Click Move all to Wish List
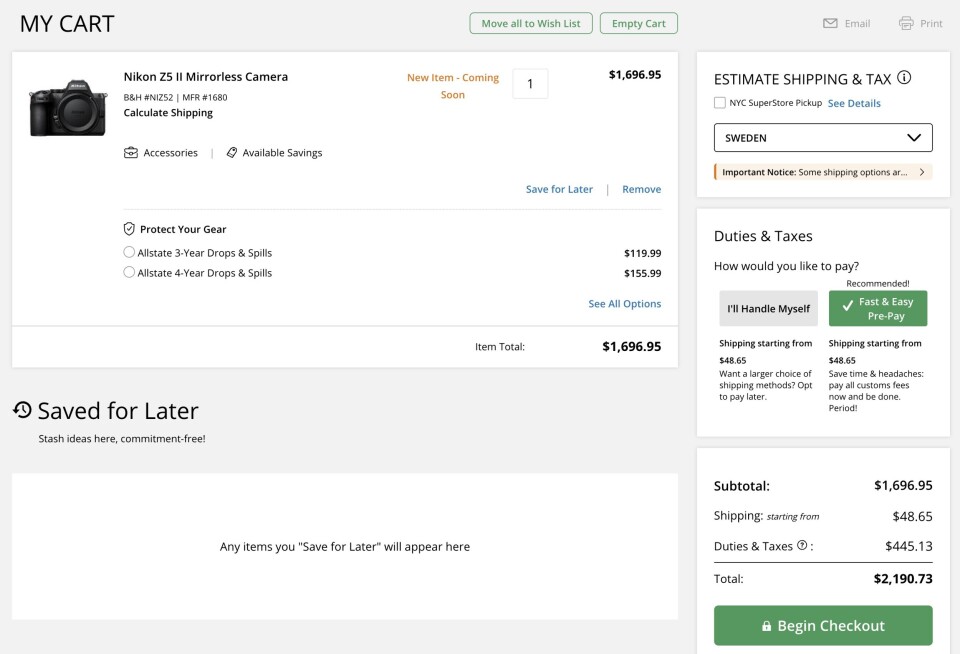The height and width of the screenshot is (654, 960). pyautogui.click(x=531, y=23)
